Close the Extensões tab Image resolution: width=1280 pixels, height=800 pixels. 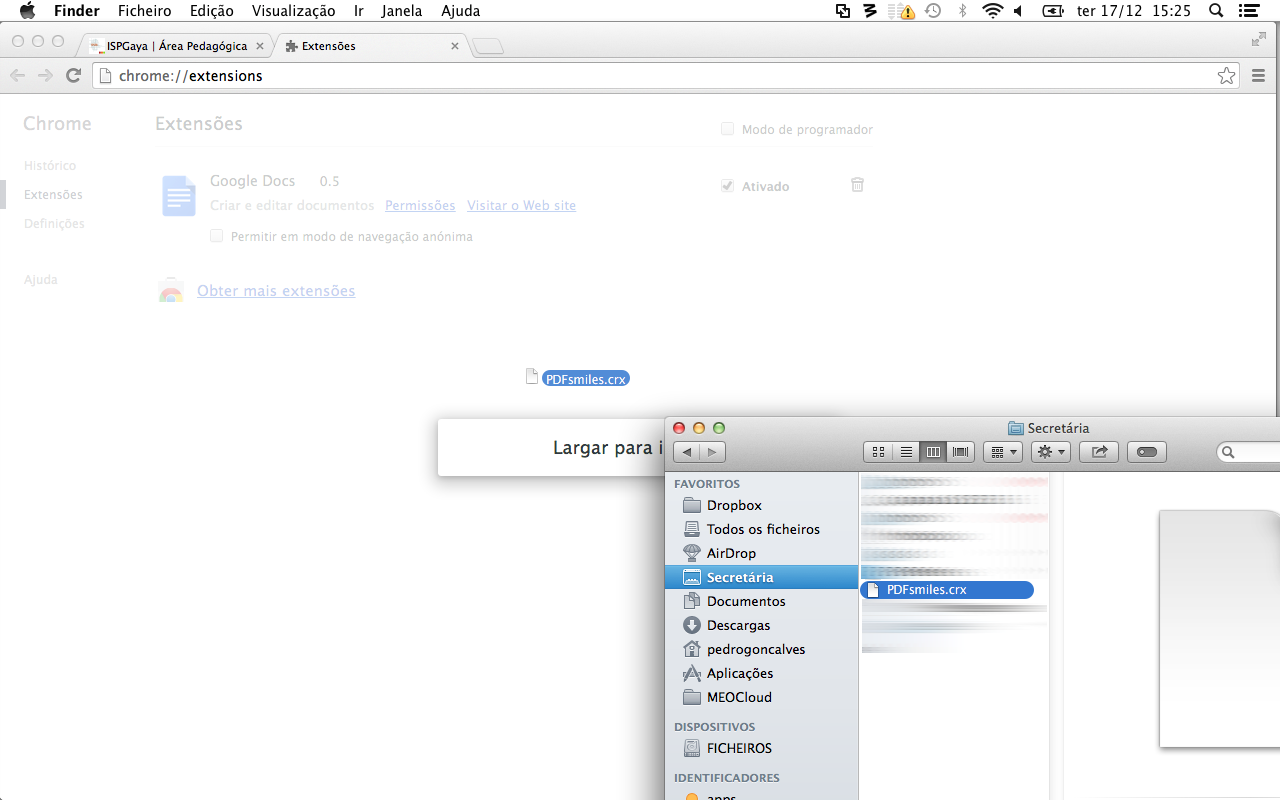pos(455,46)
